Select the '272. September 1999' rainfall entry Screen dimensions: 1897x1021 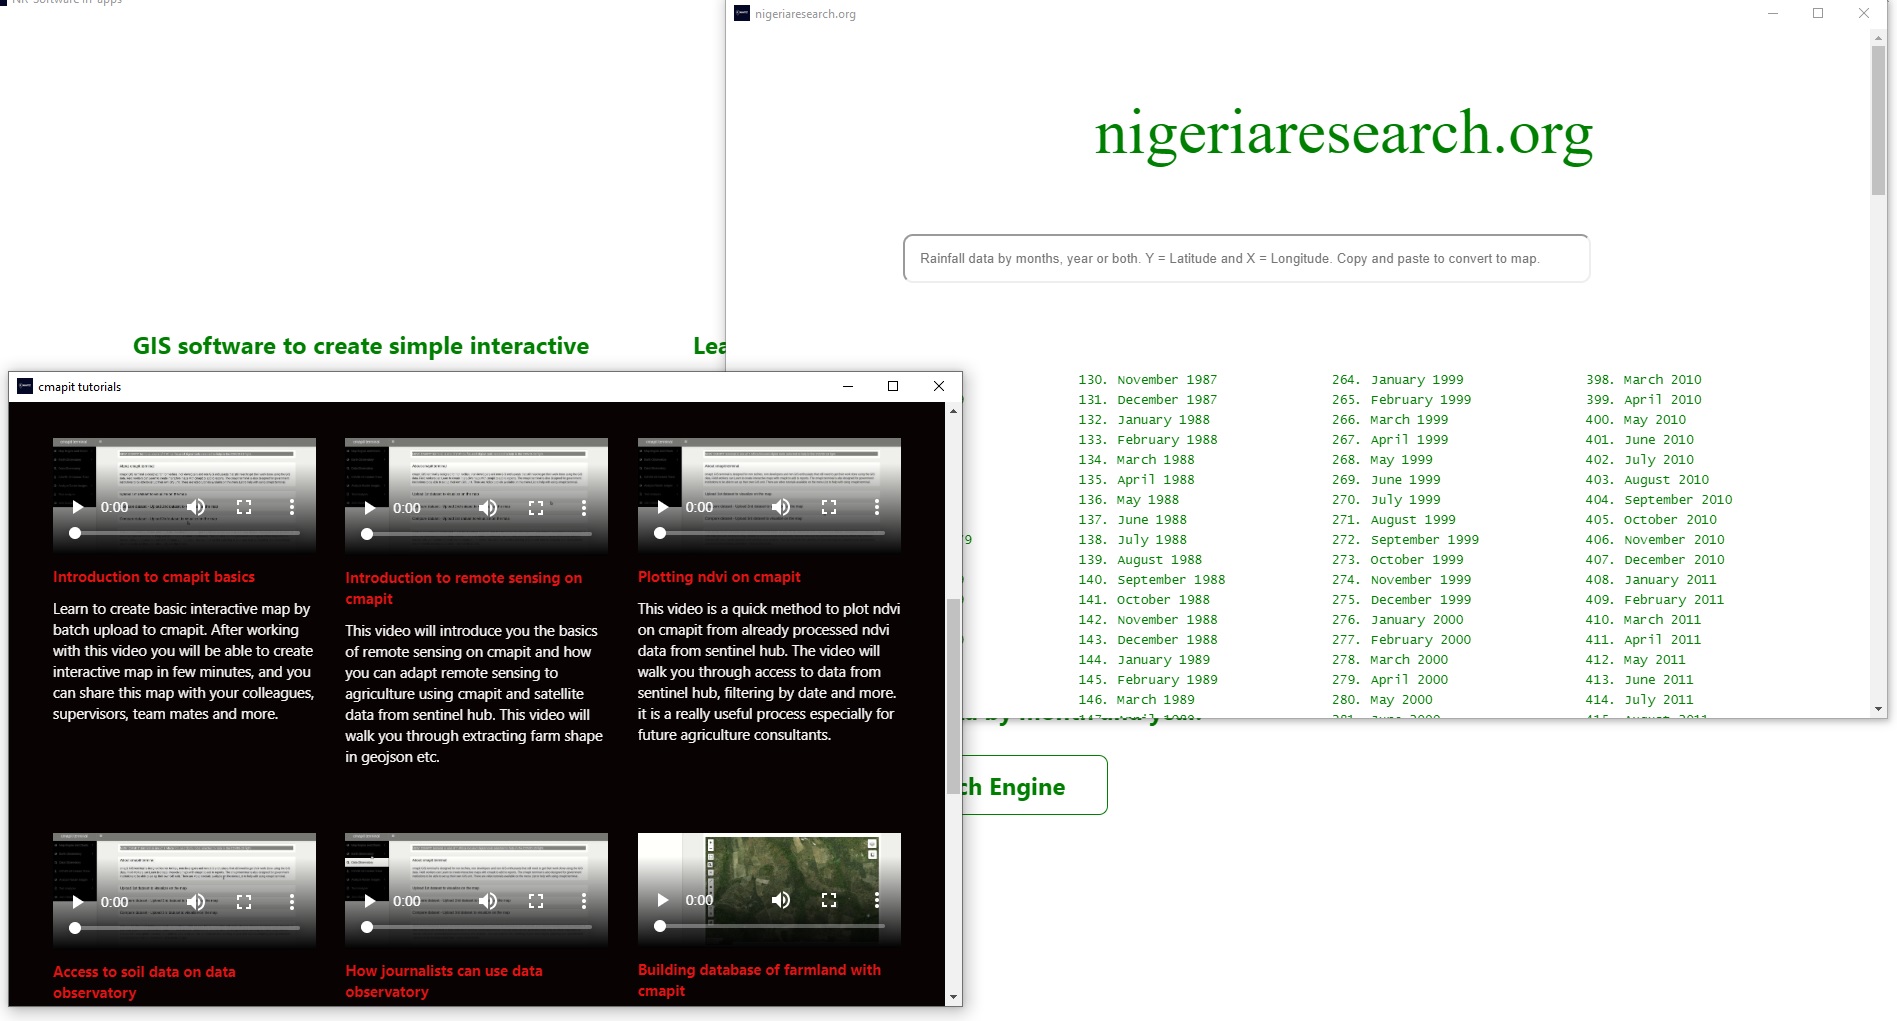tap(1405, 540)
